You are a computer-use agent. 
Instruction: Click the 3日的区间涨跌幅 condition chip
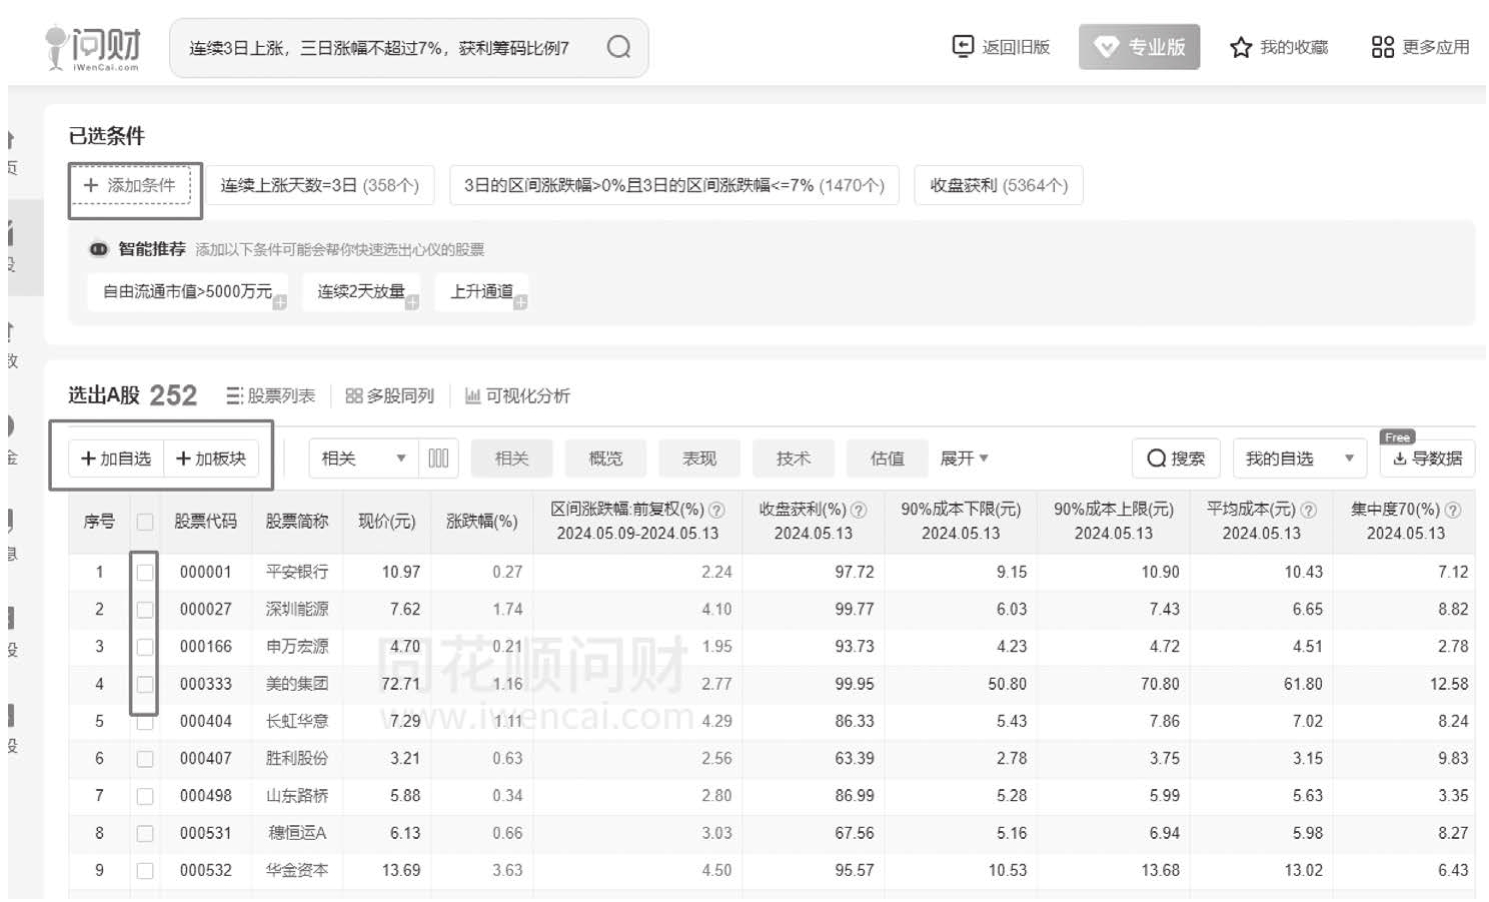[674, 185]
